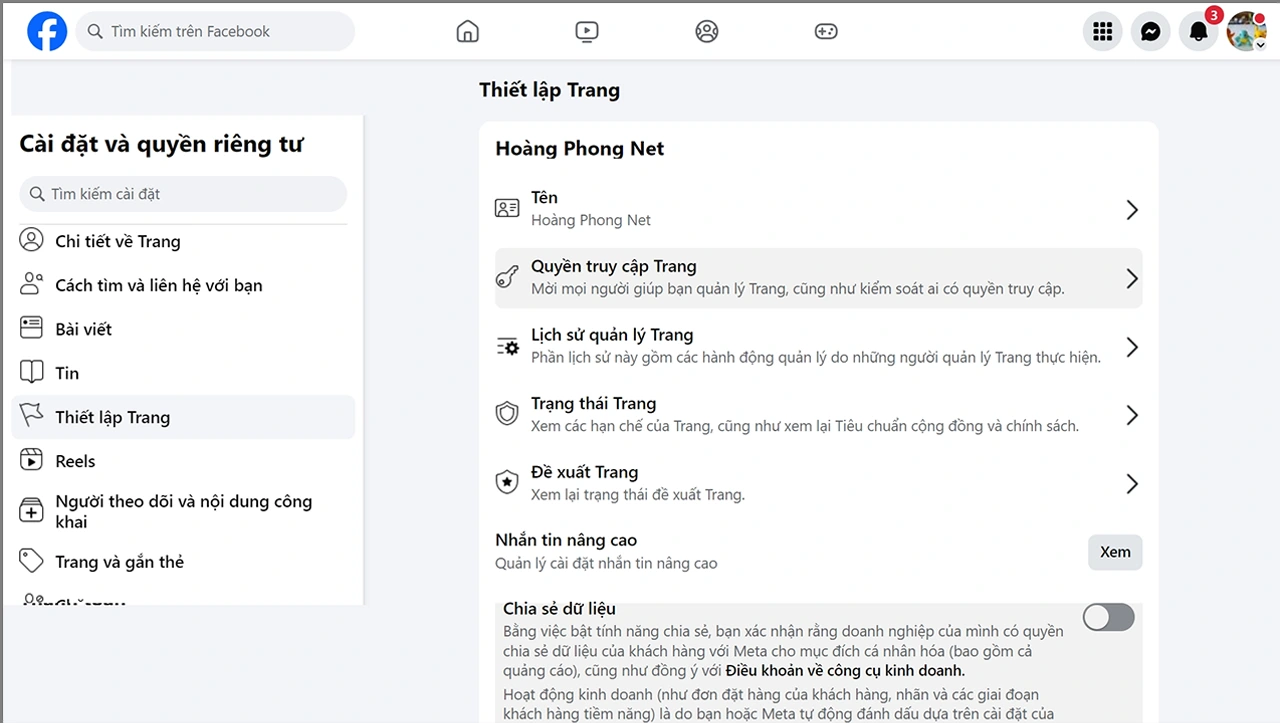1280x723 pixels.
Task: Open the Home feed icon
Action: coord(467,31)
